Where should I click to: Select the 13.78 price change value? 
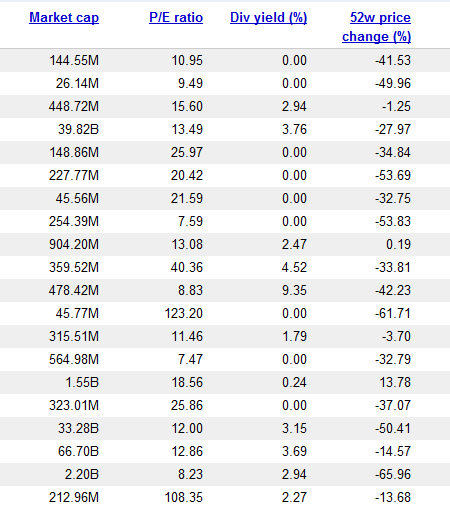tap(395, 382)
